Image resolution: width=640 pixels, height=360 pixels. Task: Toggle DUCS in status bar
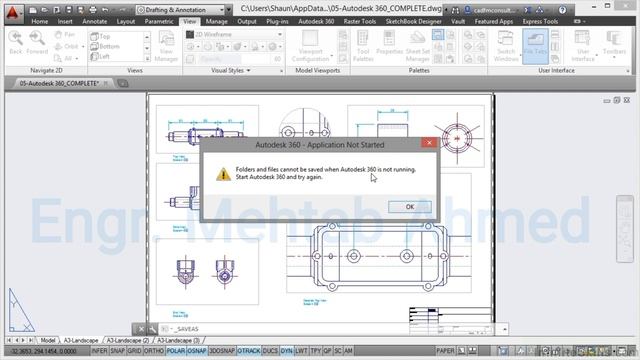270,351
